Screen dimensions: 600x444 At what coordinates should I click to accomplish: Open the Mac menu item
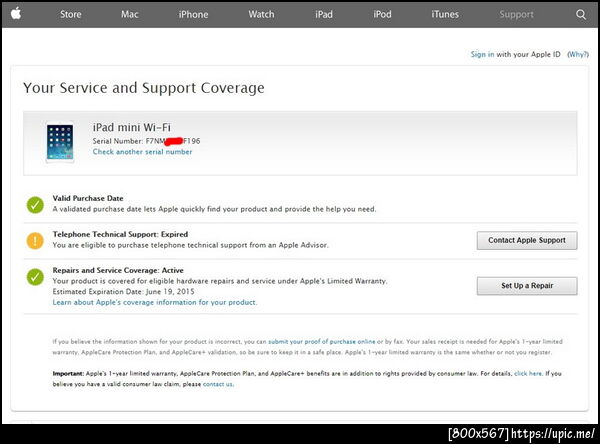[x=130, y=15]
